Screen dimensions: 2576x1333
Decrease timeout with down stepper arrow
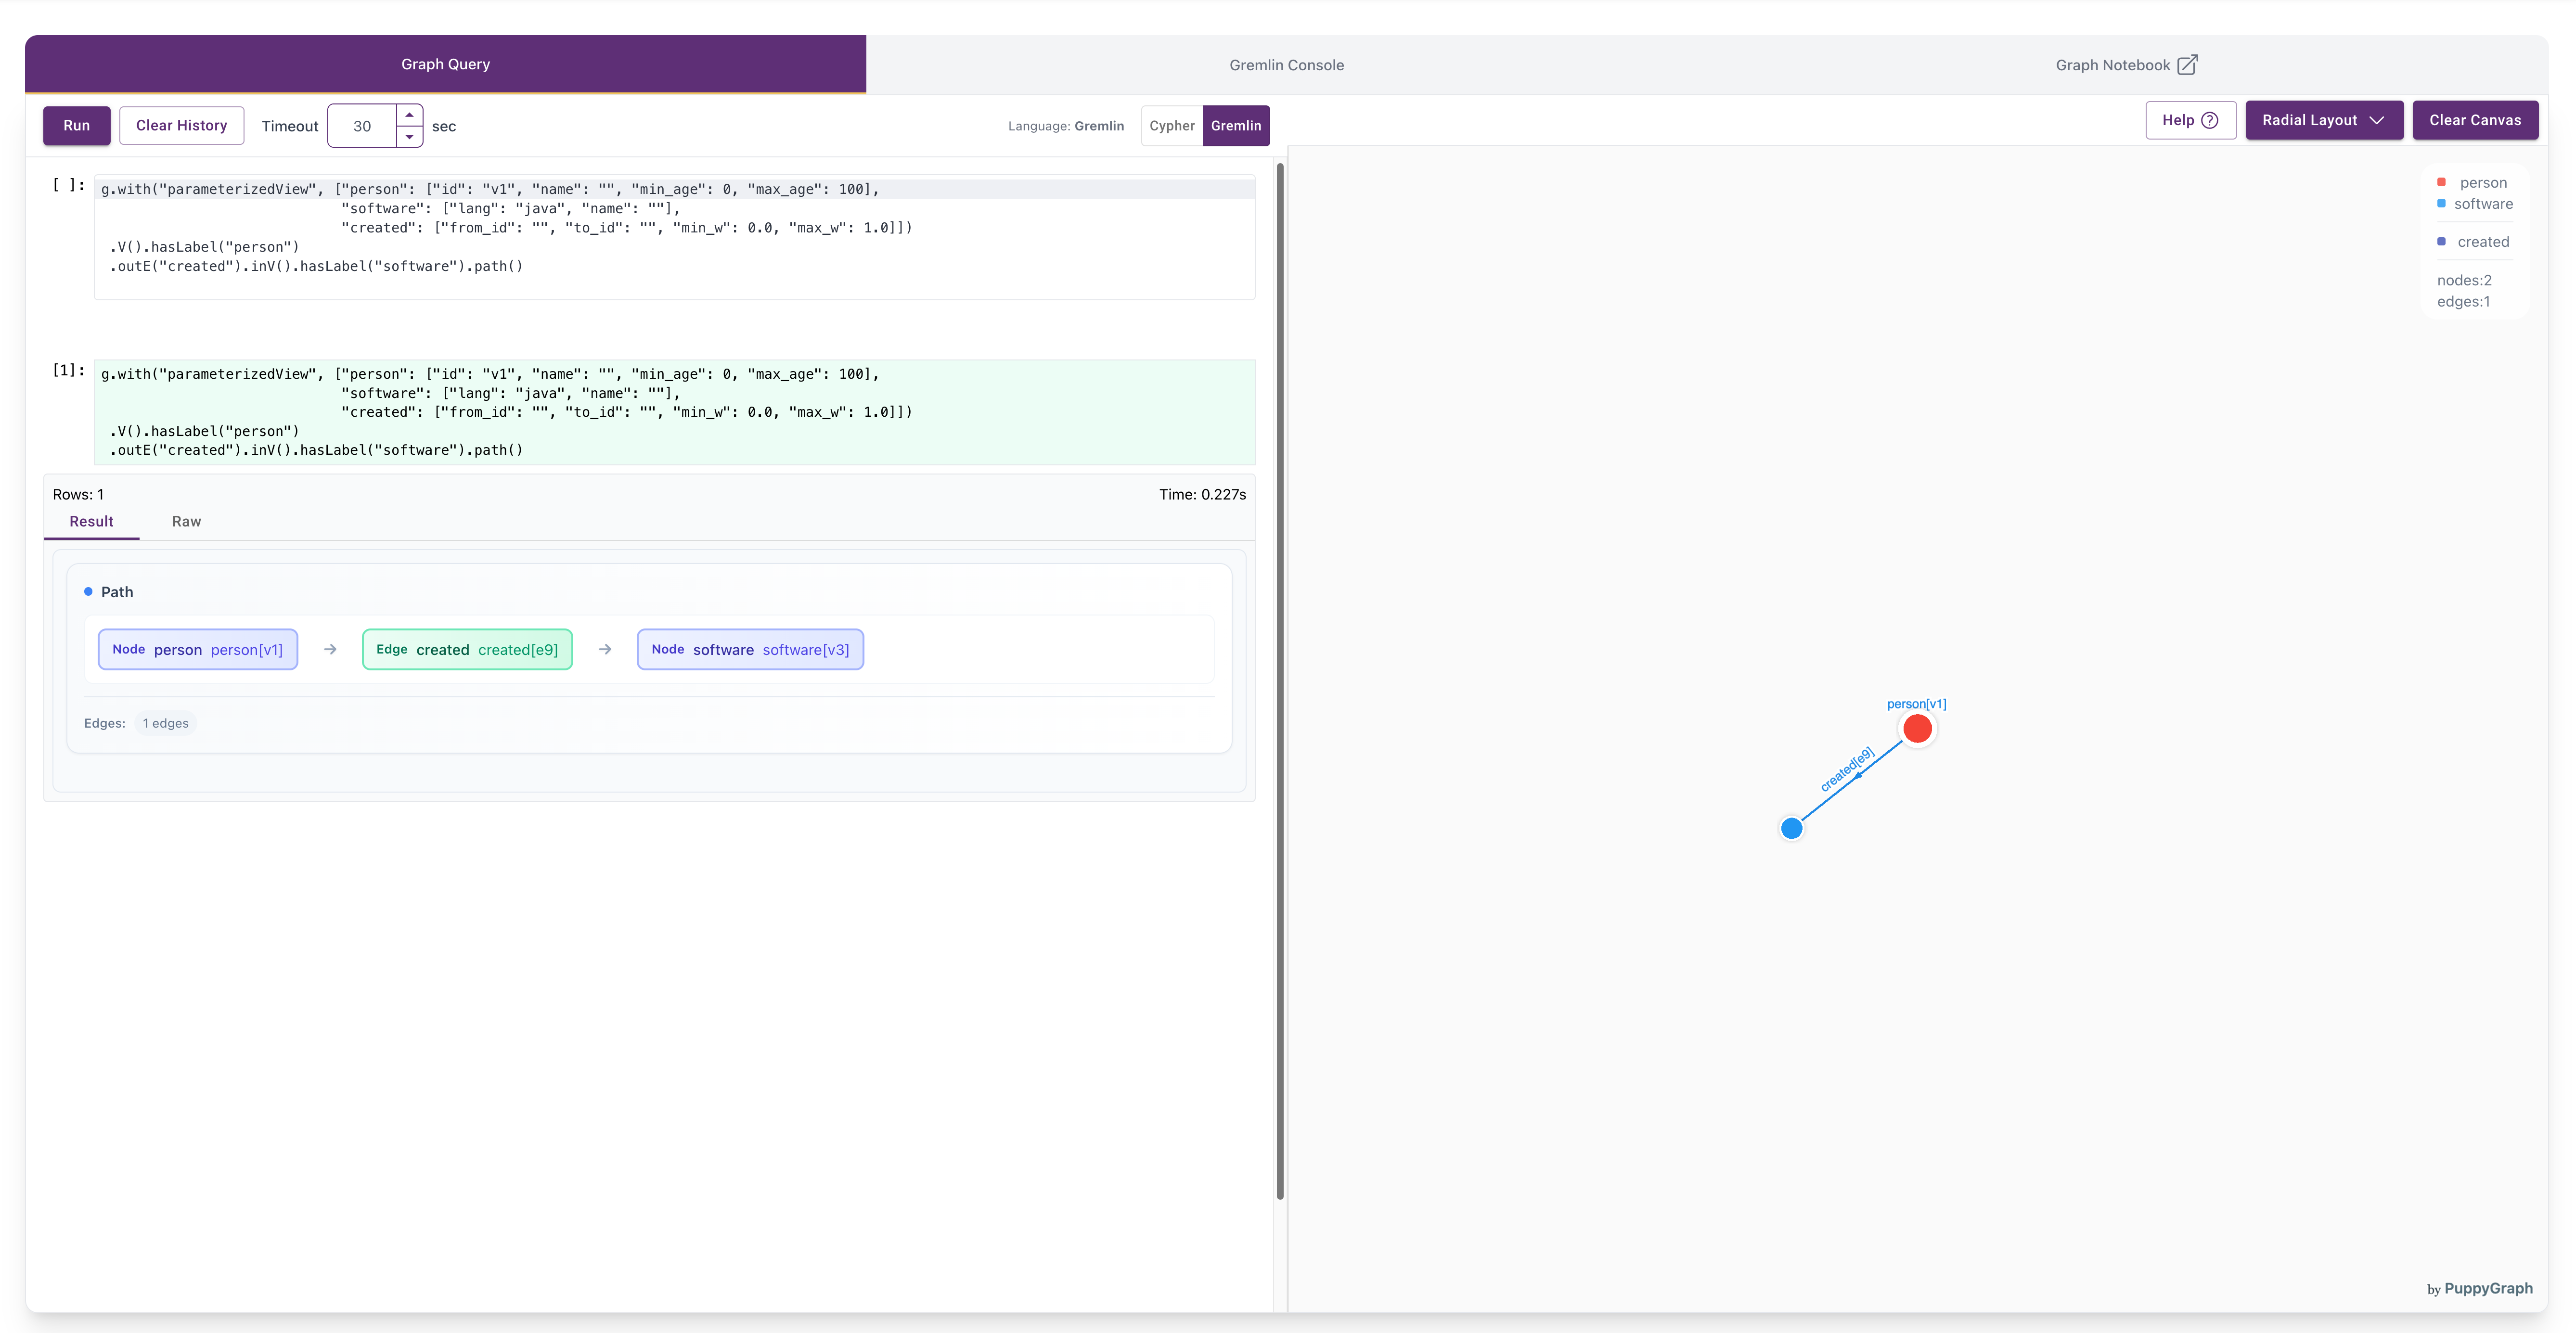click(409, 137)
